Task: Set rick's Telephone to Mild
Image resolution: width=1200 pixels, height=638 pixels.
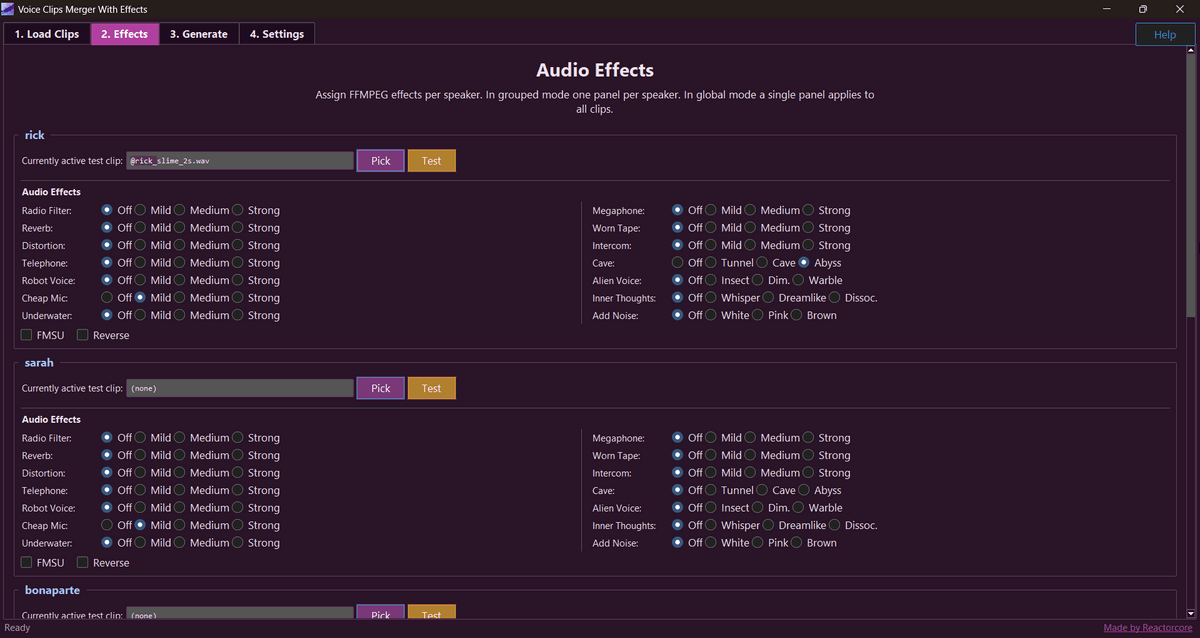Action: (x=141, y=263)
